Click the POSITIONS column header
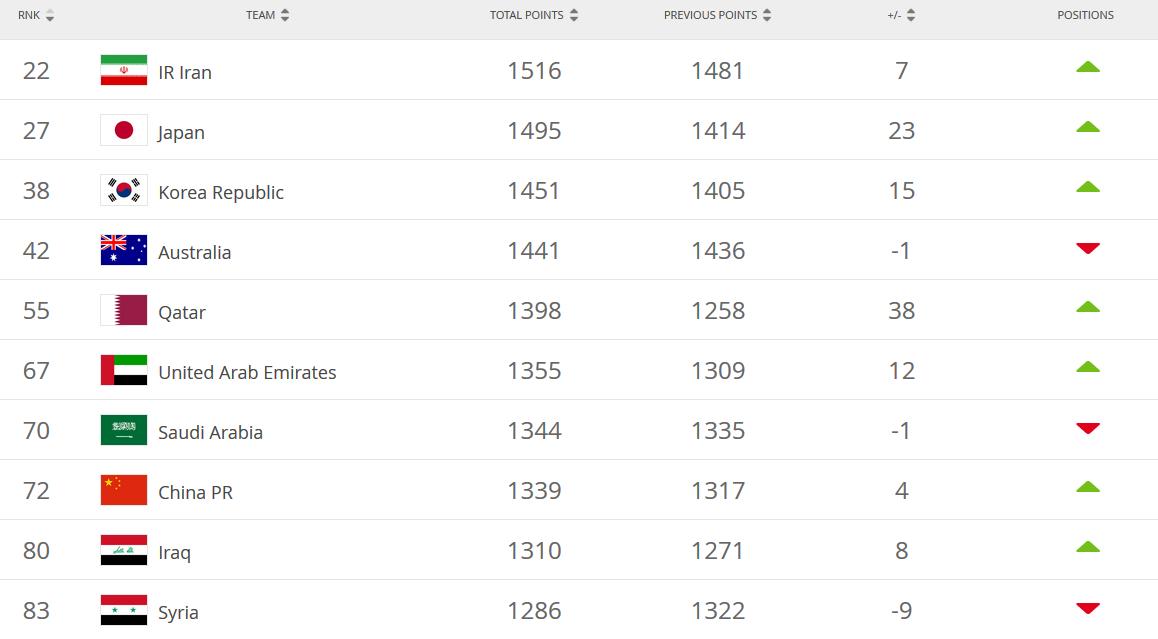 click(x=1085, y=15)
